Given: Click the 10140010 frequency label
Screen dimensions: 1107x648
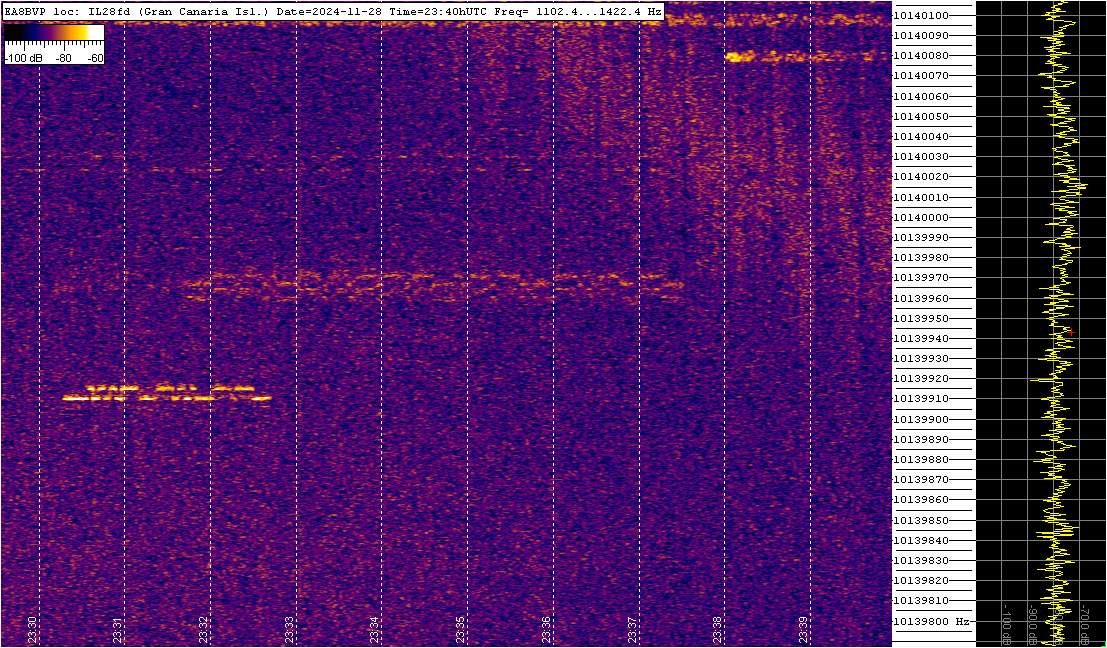Looking at the screenshot, I should click(x=920, y=198).
